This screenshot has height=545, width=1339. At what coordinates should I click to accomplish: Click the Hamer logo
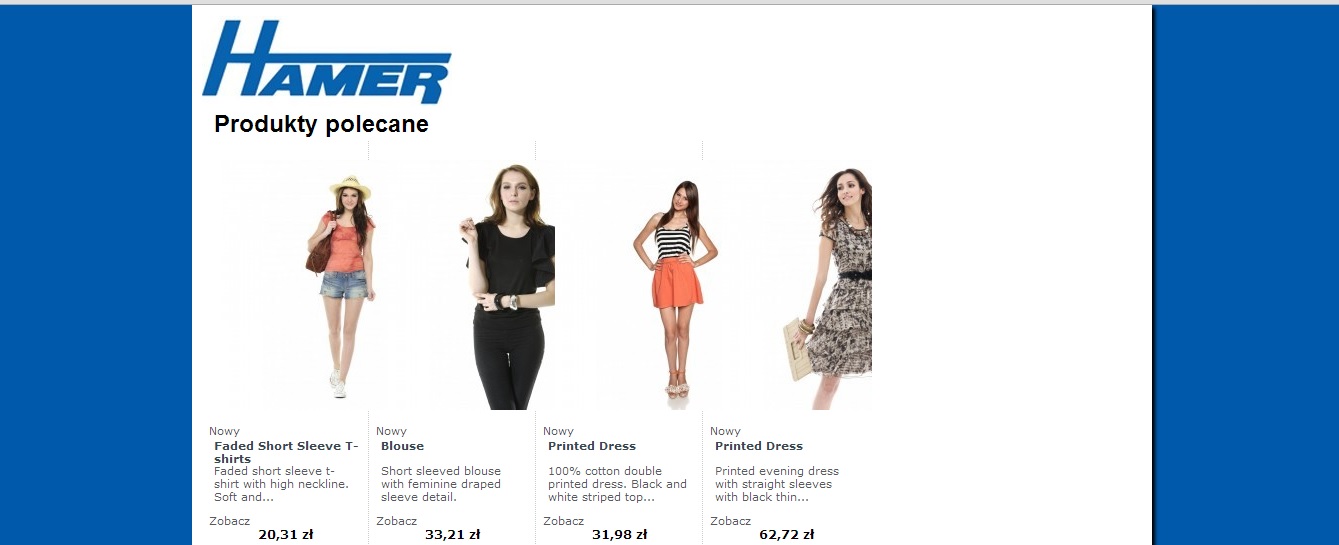(x=326, y=62)
